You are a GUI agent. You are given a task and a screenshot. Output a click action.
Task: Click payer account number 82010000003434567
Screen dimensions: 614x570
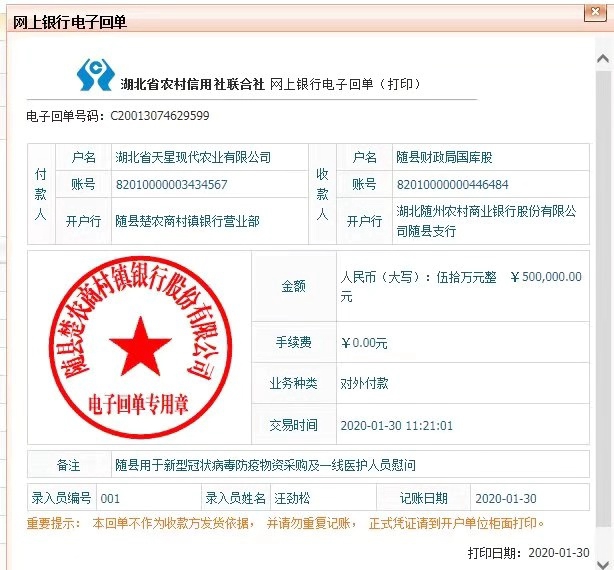171,184
